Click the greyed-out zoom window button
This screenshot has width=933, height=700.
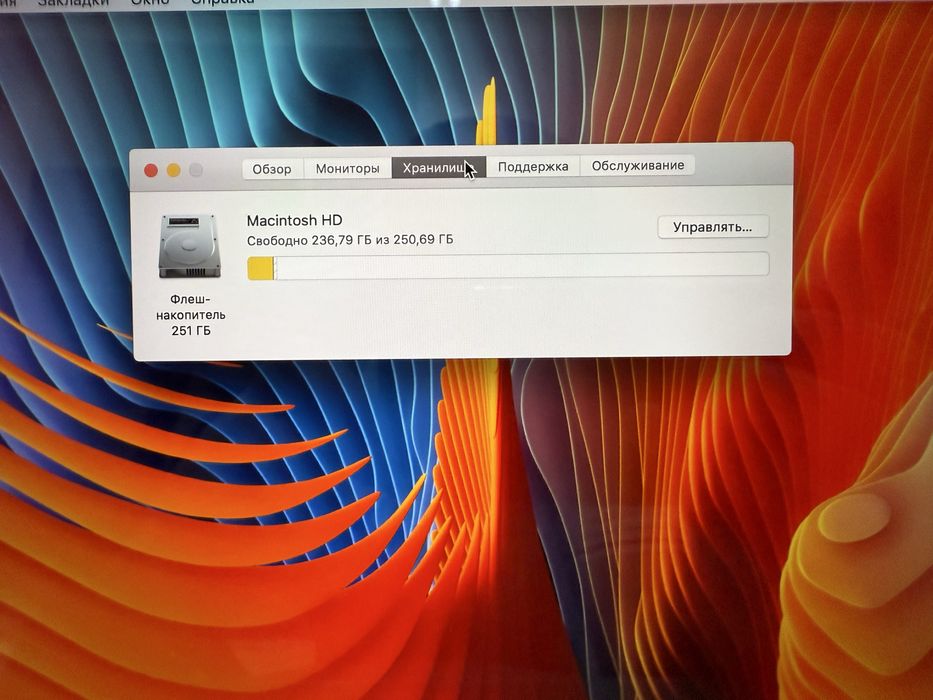tap(196, 170)
